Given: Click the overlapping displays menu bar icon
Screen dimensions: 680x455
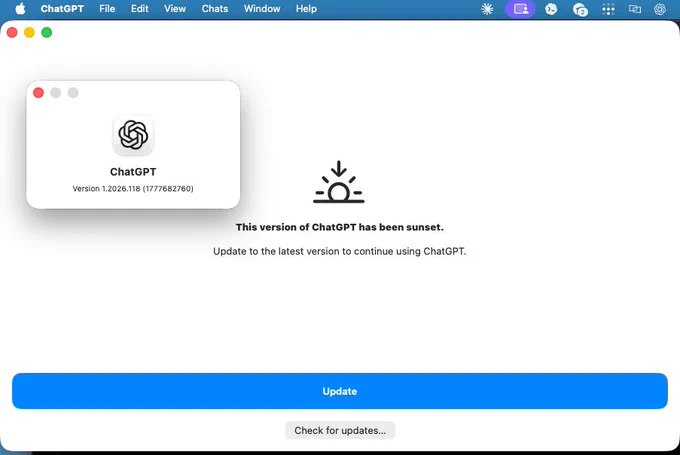Looking at the screenshot, I should pyautogui.click(x=634, y=9).
